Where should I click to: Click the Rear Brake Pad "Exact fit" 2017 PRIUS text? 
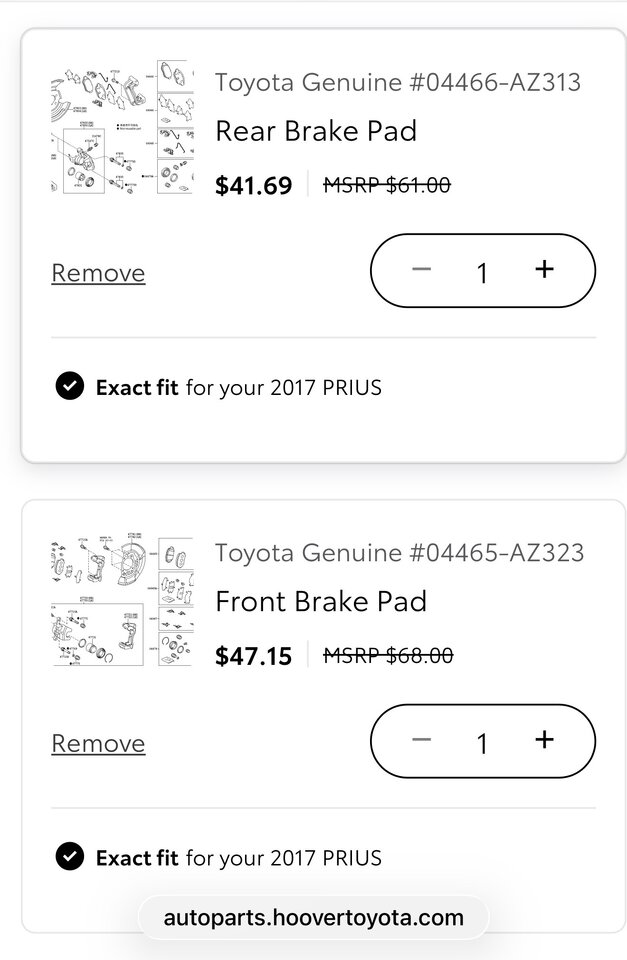238,387
